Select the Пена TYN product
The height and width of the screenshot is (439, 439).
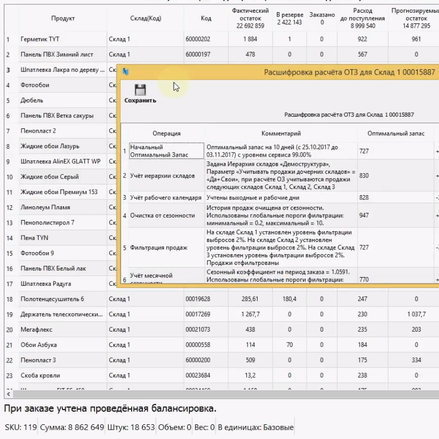tap(34, 238)
